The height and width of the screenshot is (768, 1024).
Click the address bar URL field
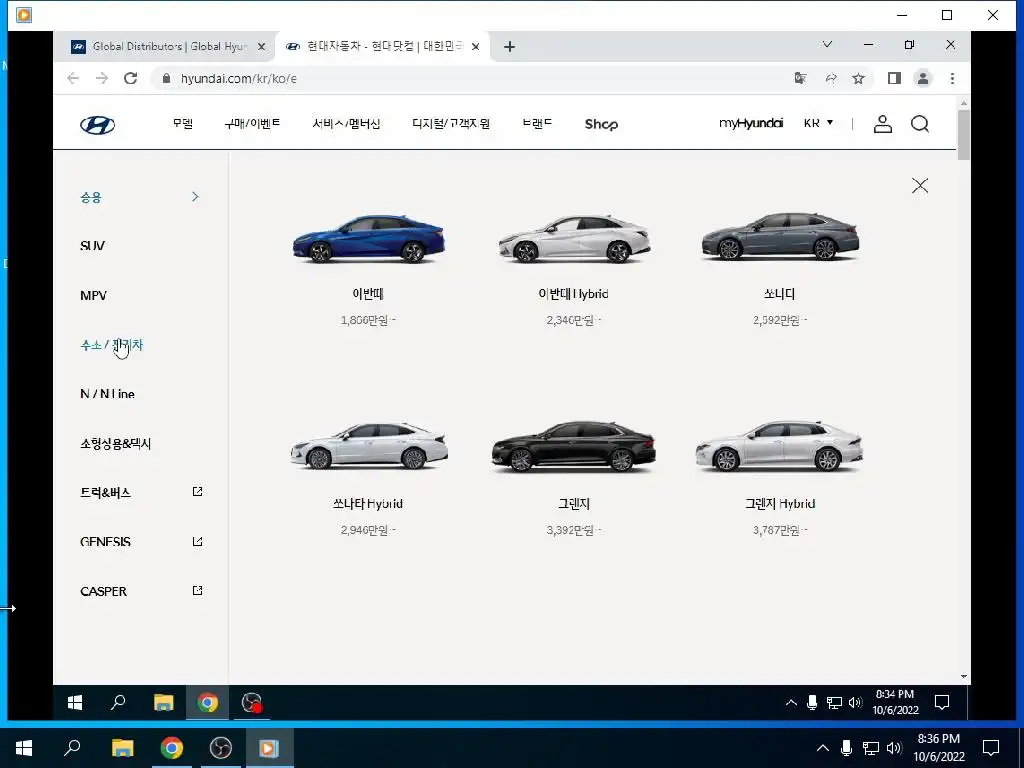tap(470, 78)
